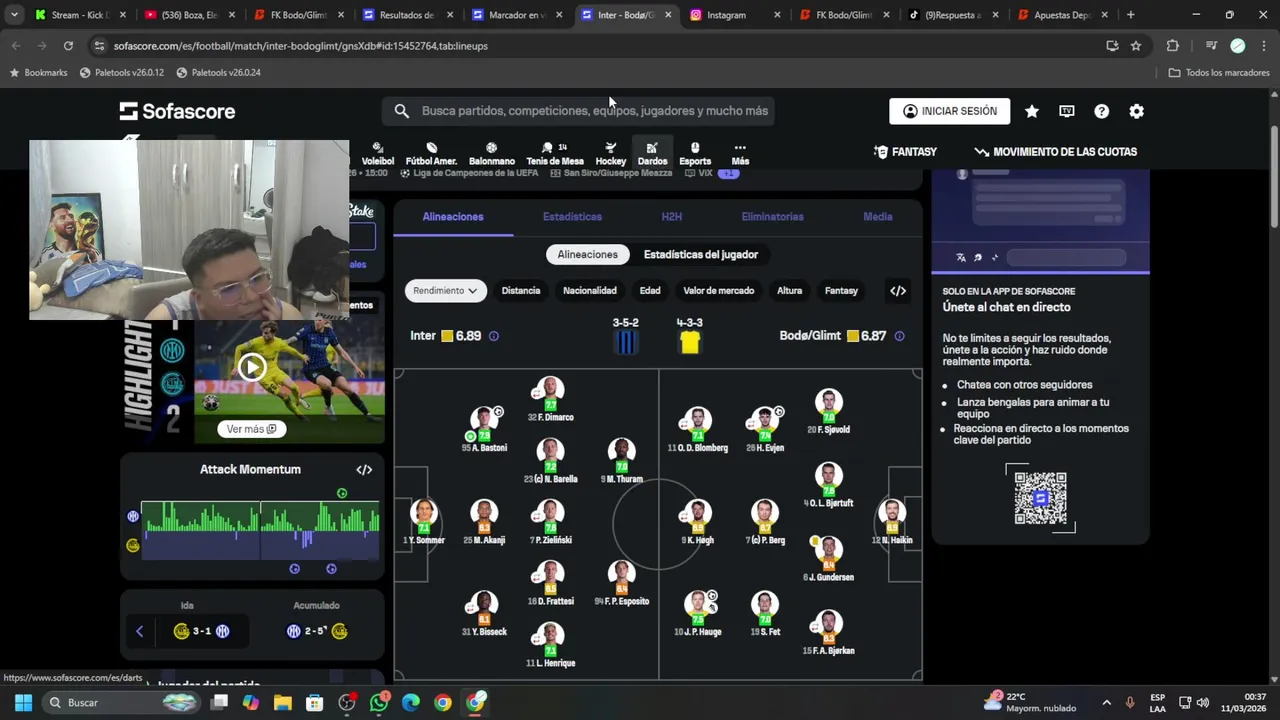Viewport: 1280px width, 720px height.
Task: Open the help question mark icon
Action: [1101, 111]
